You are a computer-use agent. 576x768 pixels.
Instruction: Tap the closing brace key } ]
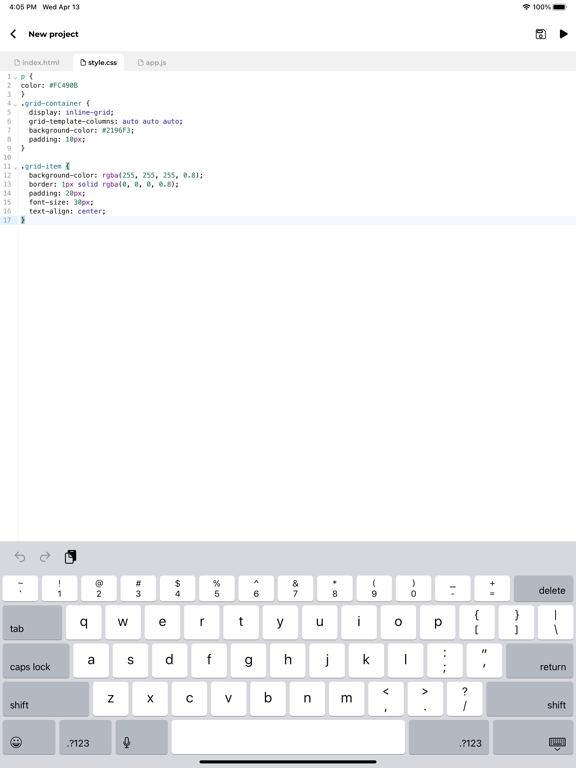pyautogui.click(x=516, y=622)
